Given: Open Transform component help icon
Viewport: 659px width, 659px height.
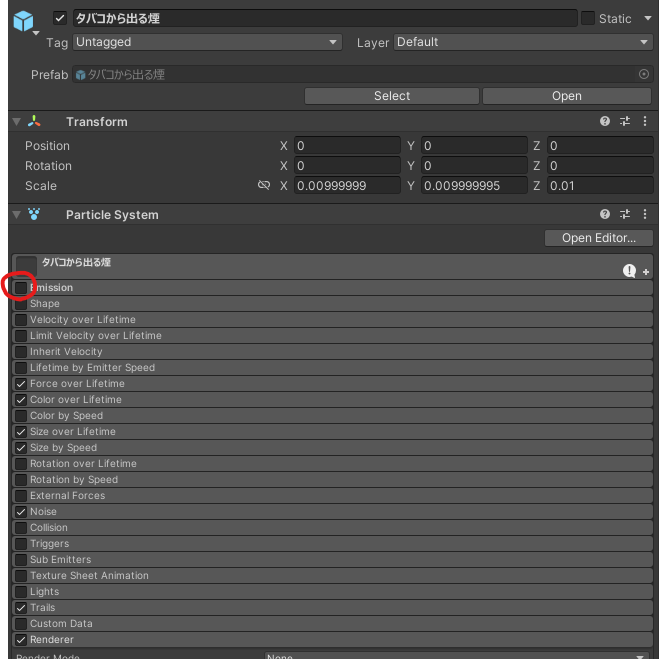Looking at the screenshot, I should (x=605, y=121).
